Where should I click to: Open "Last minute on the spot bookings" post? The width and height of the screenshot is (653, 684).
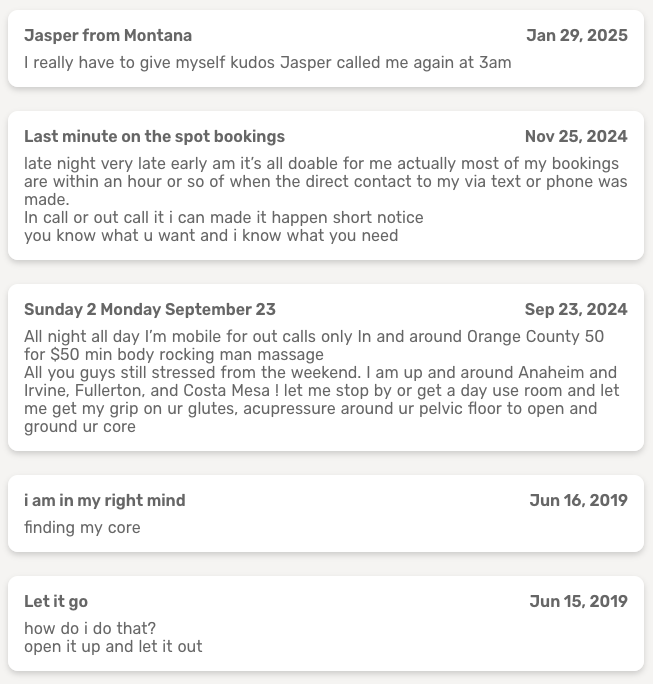pos(154,137)
